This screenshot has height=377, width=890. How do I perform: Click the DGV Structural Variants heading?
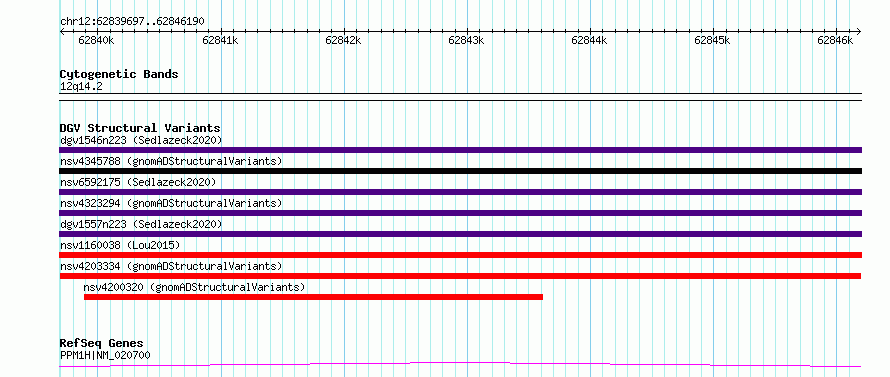tap(140, 128)
